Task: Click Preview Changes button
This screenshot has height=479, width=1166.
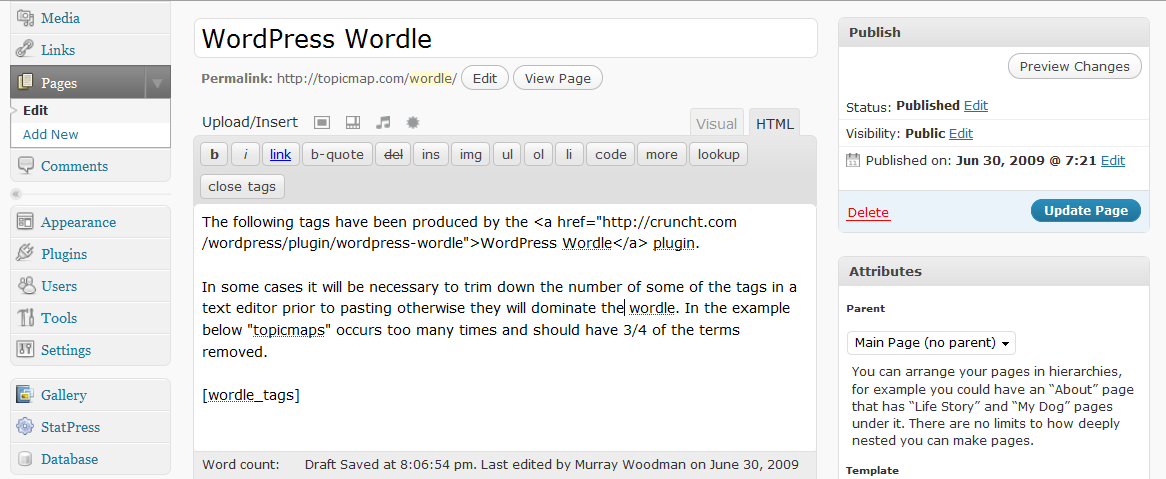Action: click(1074, 67)
